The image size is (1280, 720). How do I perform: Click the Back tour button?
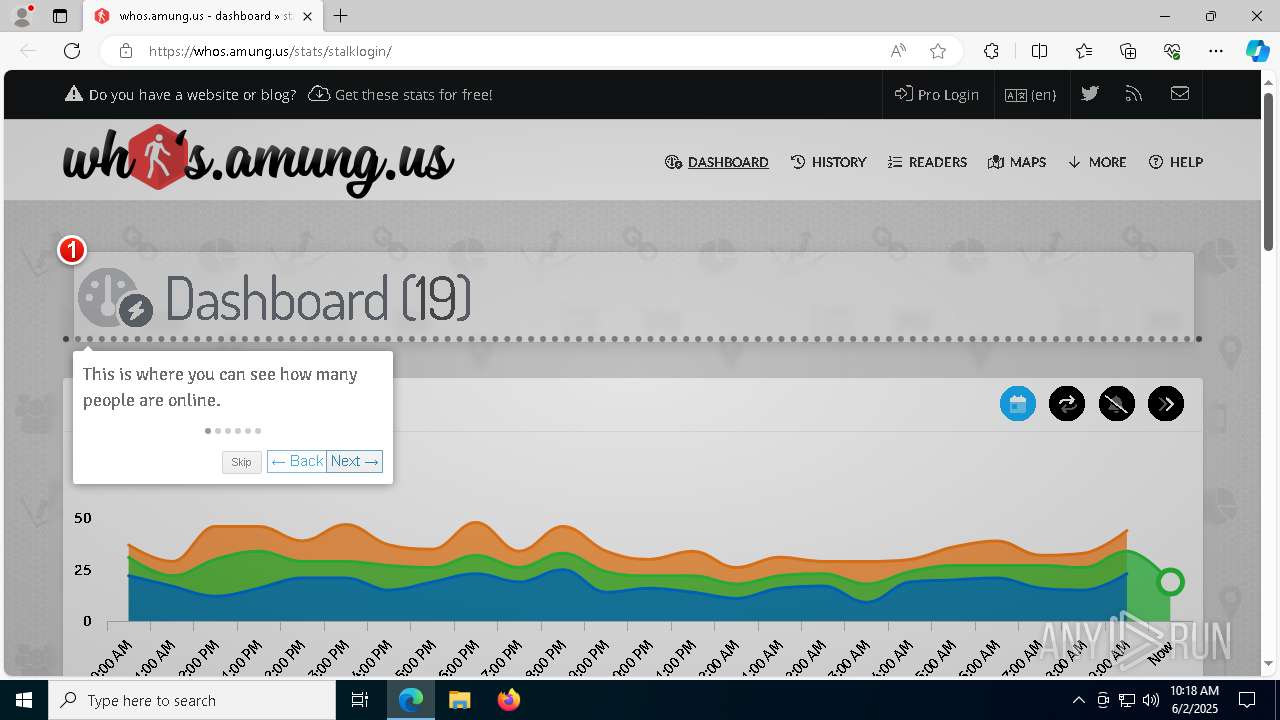tap(297, 461)
